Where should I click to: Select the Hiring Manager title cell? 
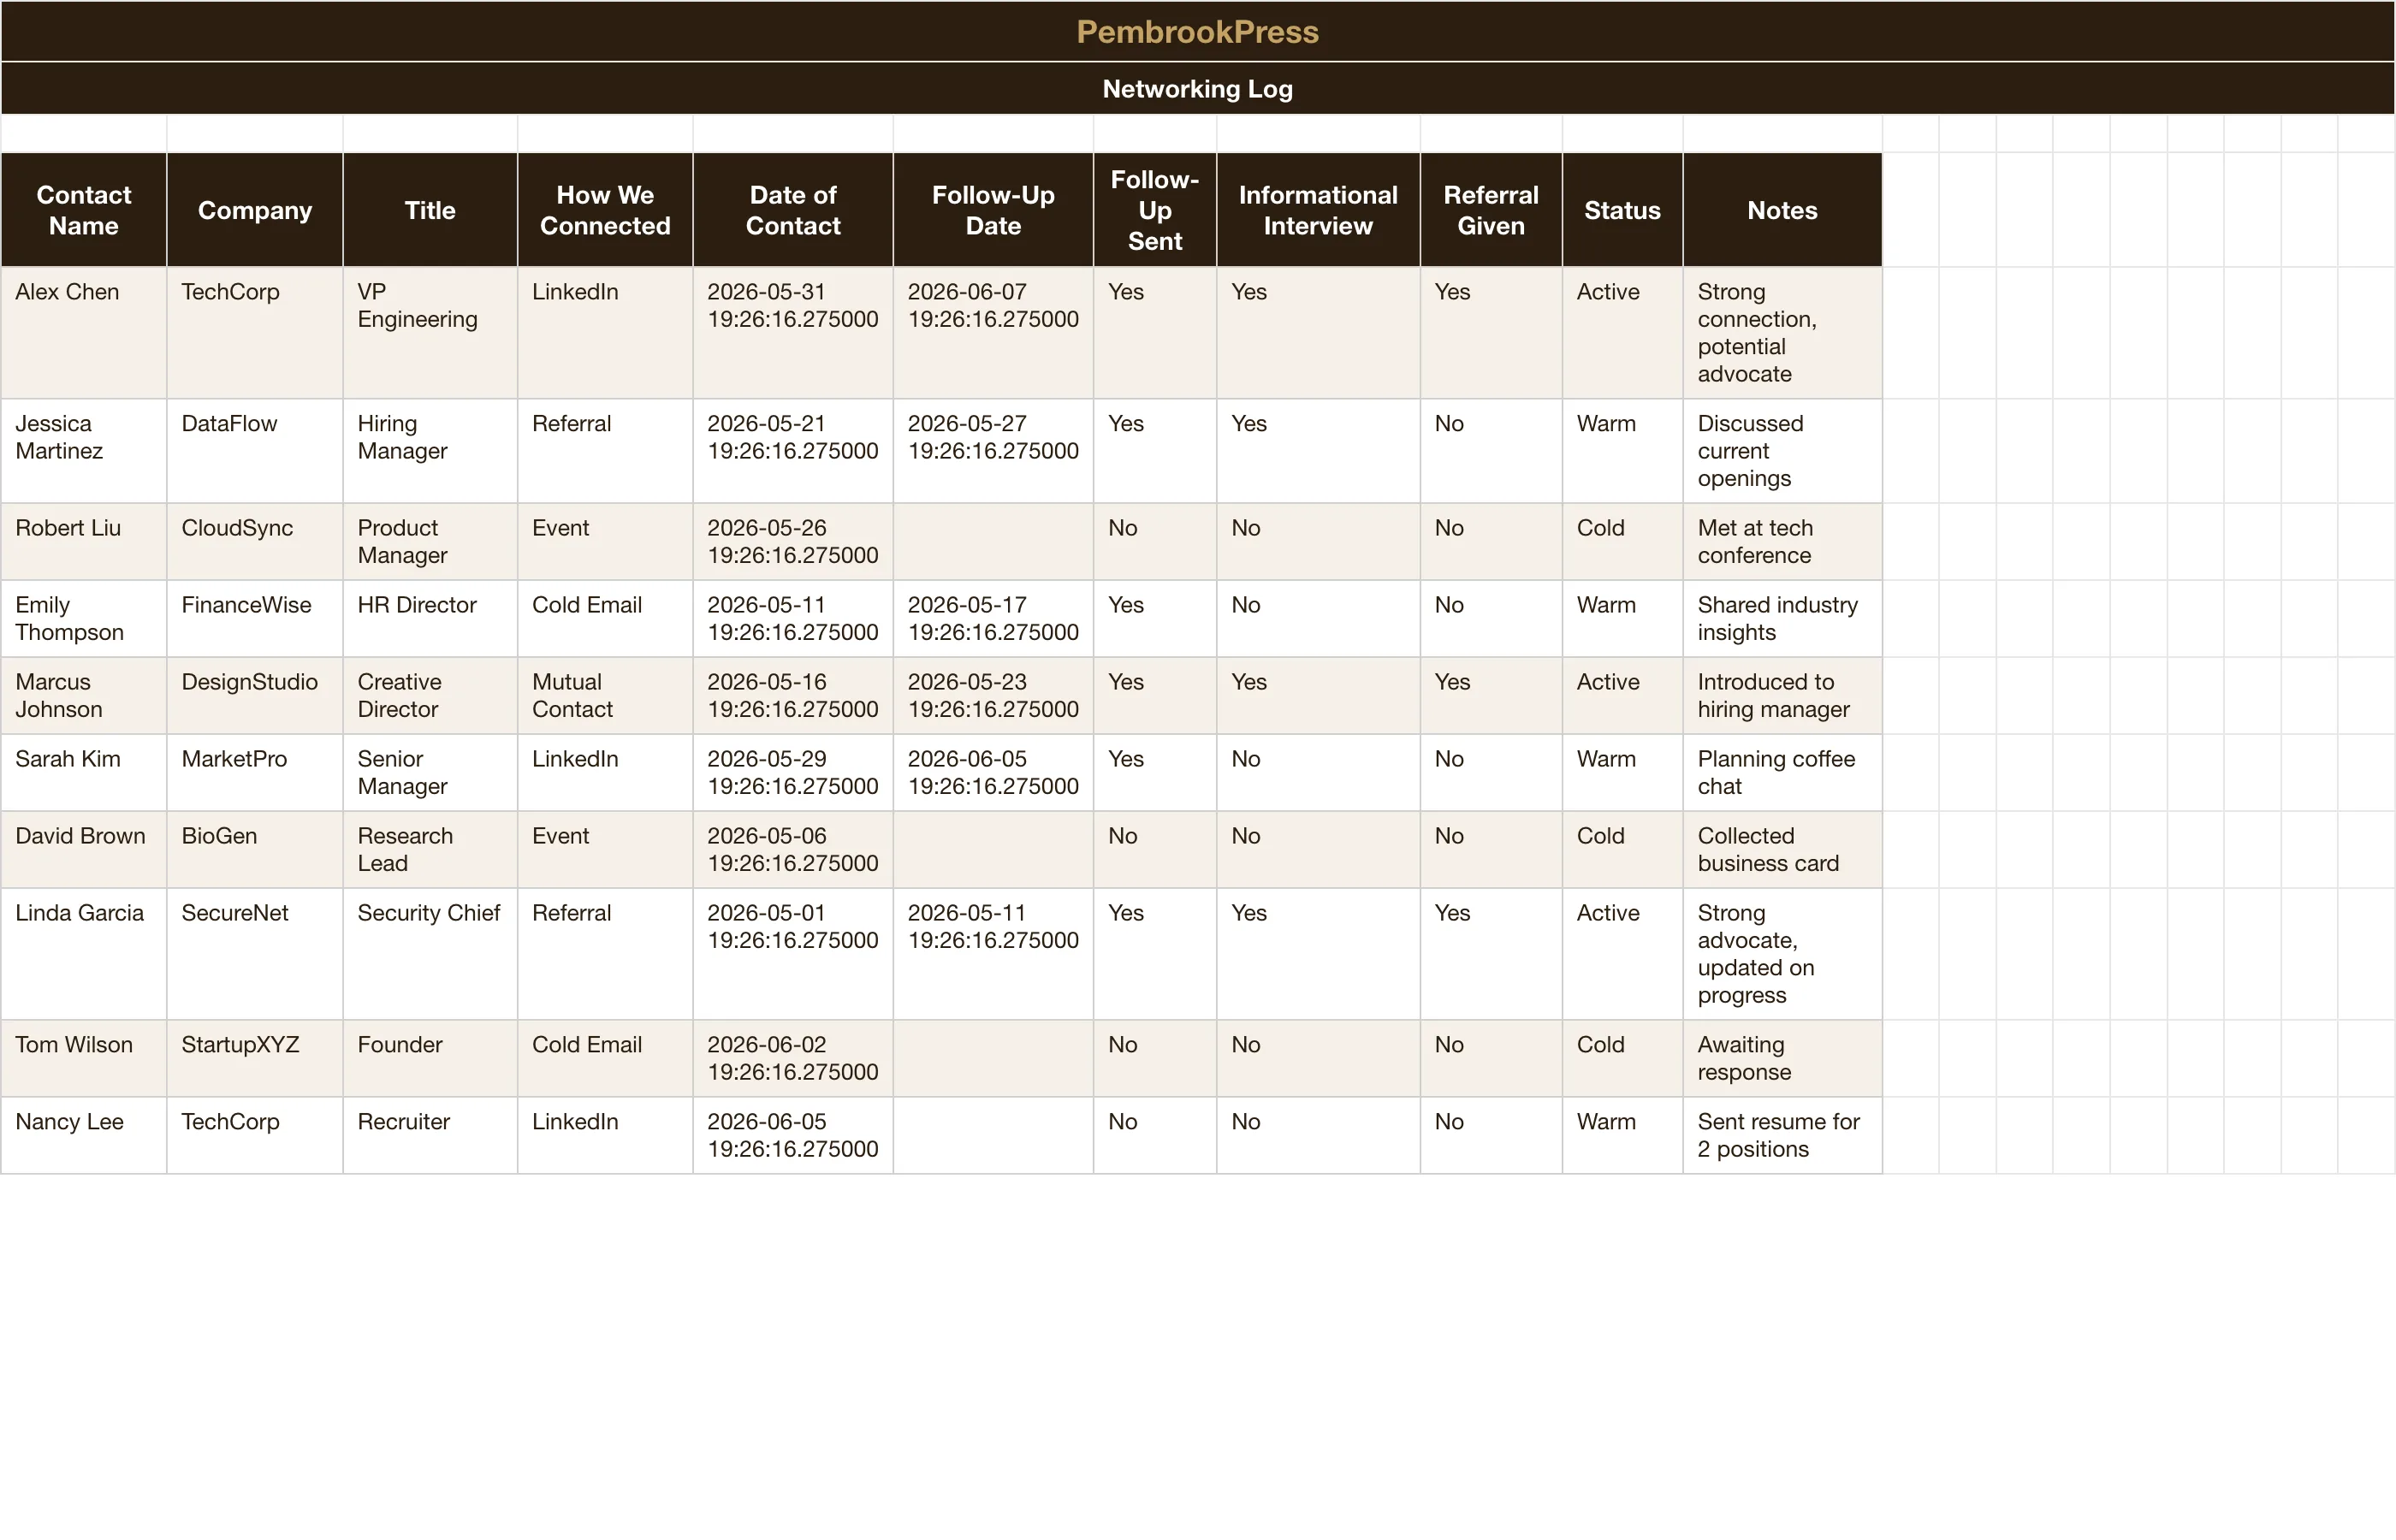[430, 451]
